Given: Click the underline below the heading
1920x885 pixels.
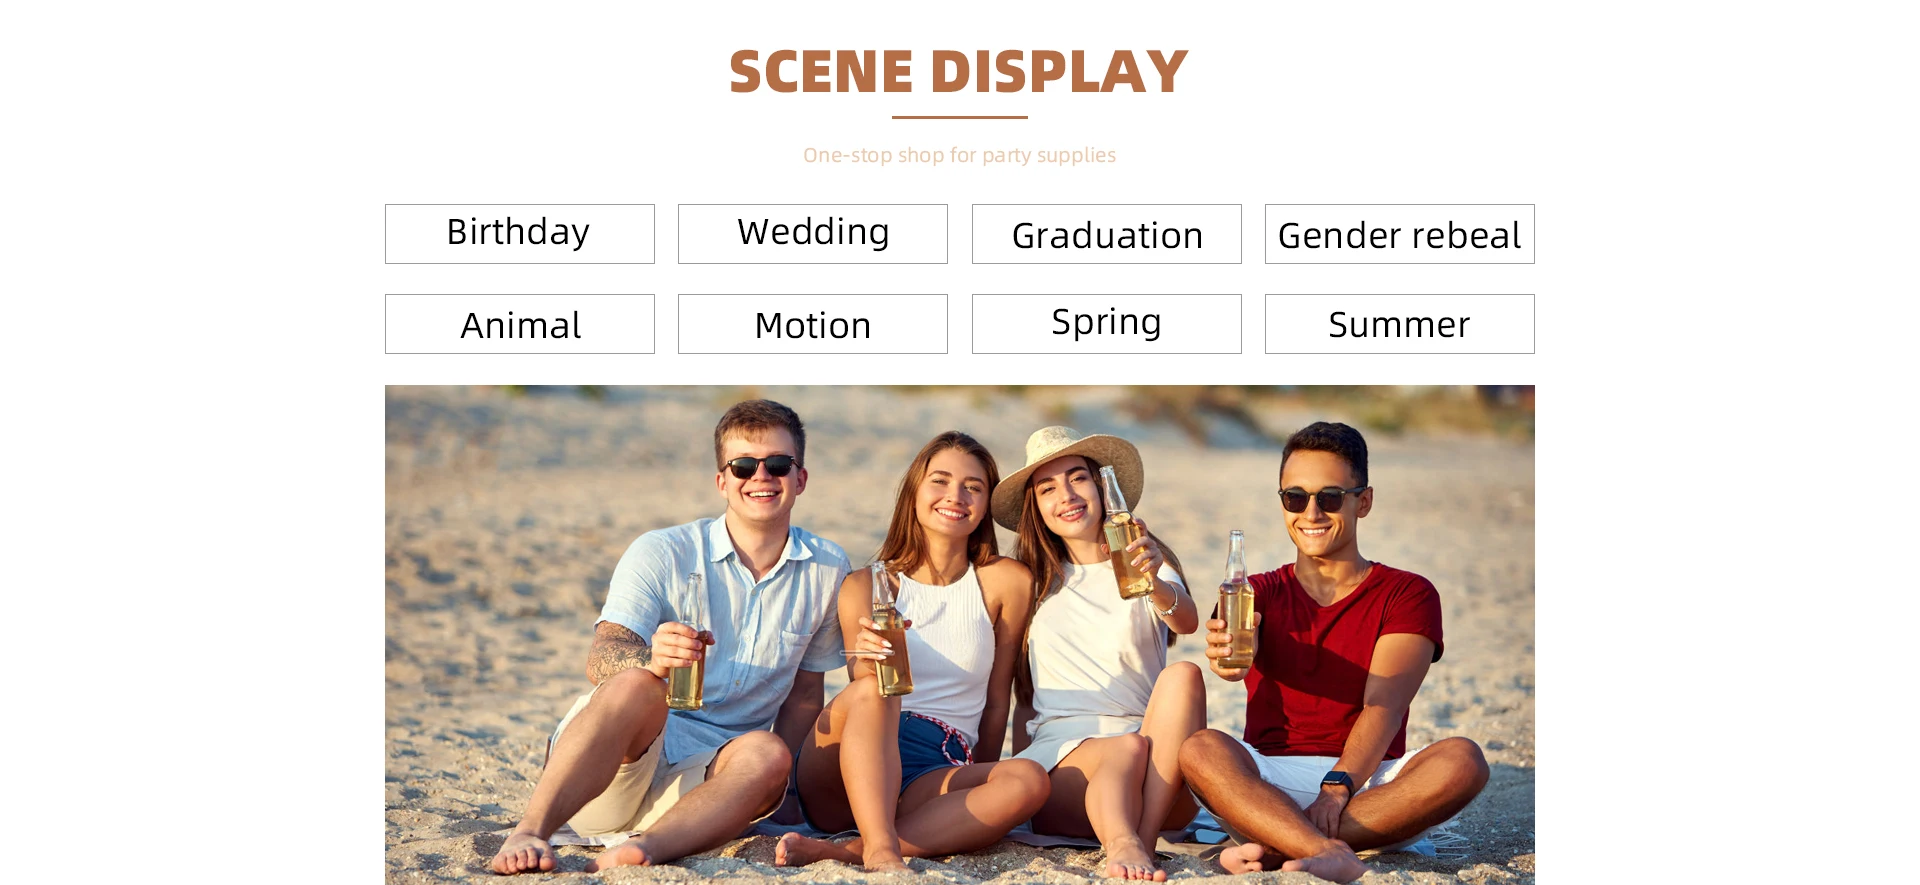Looking at the screenshot, I should coord(960,117).
